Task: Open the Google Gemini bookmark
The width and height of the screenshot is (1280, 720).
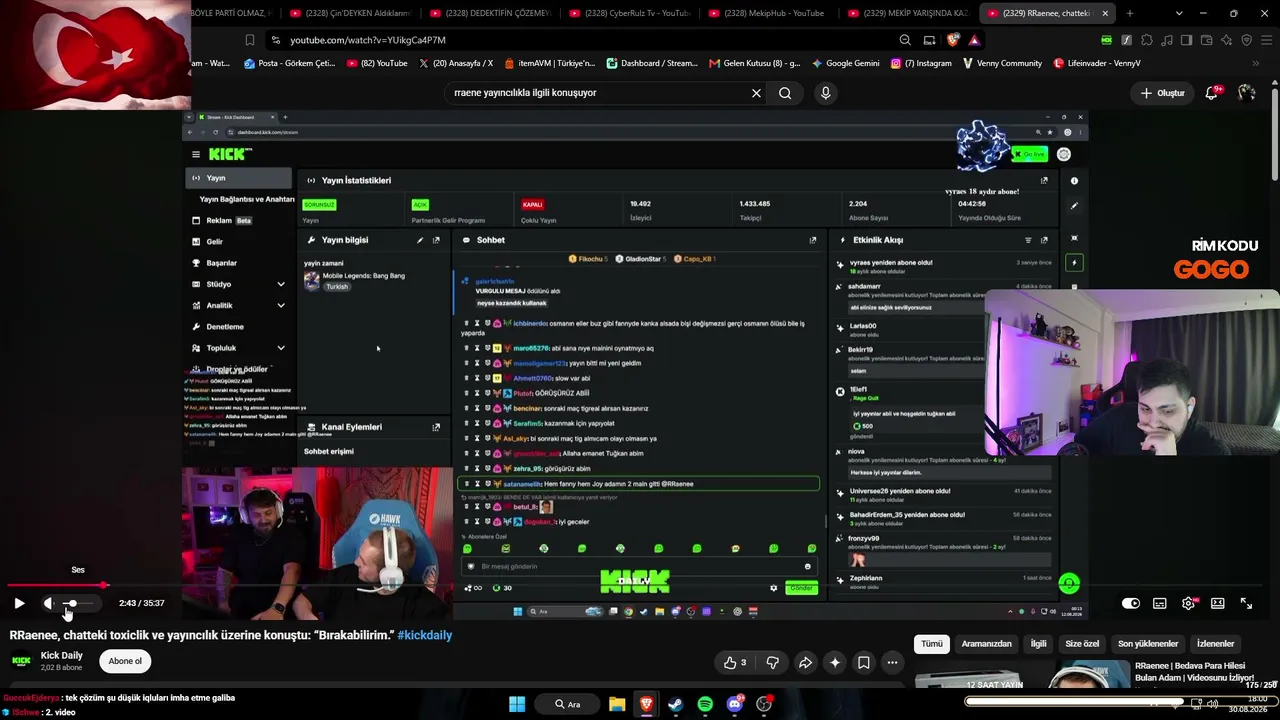Action: point(846,63)
